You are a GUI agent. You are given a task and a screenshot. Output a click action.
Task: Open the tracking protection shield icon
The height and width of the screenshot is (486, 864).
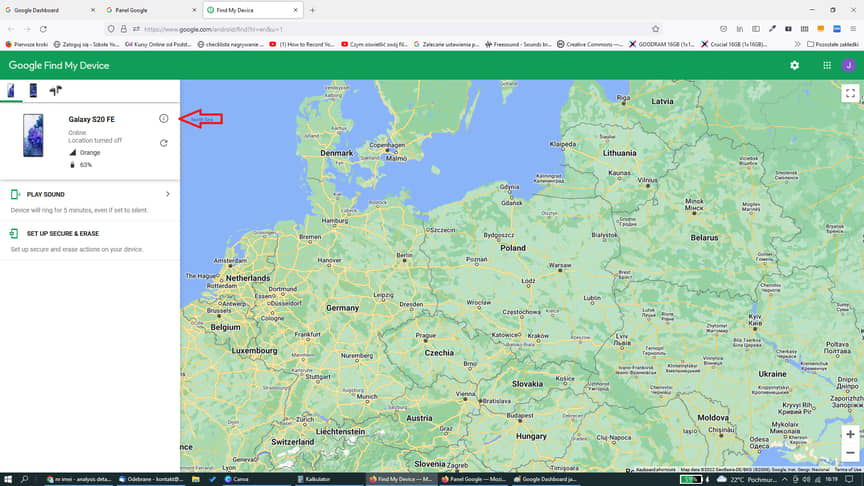(111, 29)
